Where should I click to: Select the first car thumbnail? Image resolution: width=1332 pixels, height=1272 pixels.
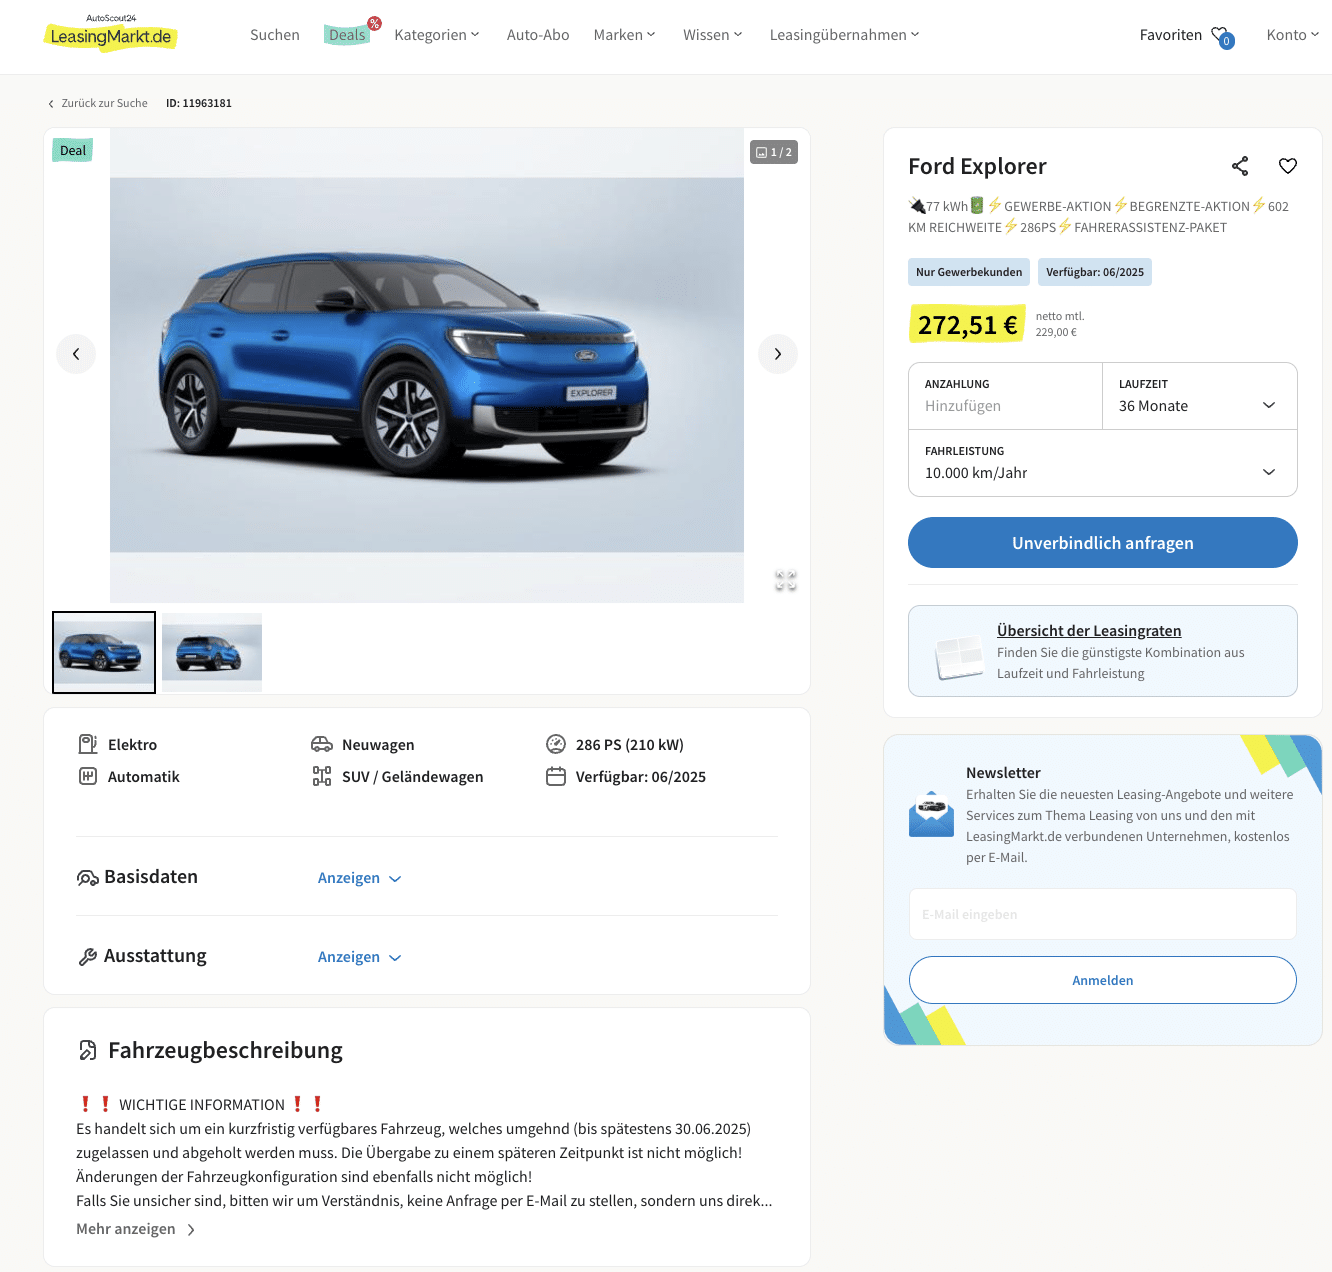(104, 652)
